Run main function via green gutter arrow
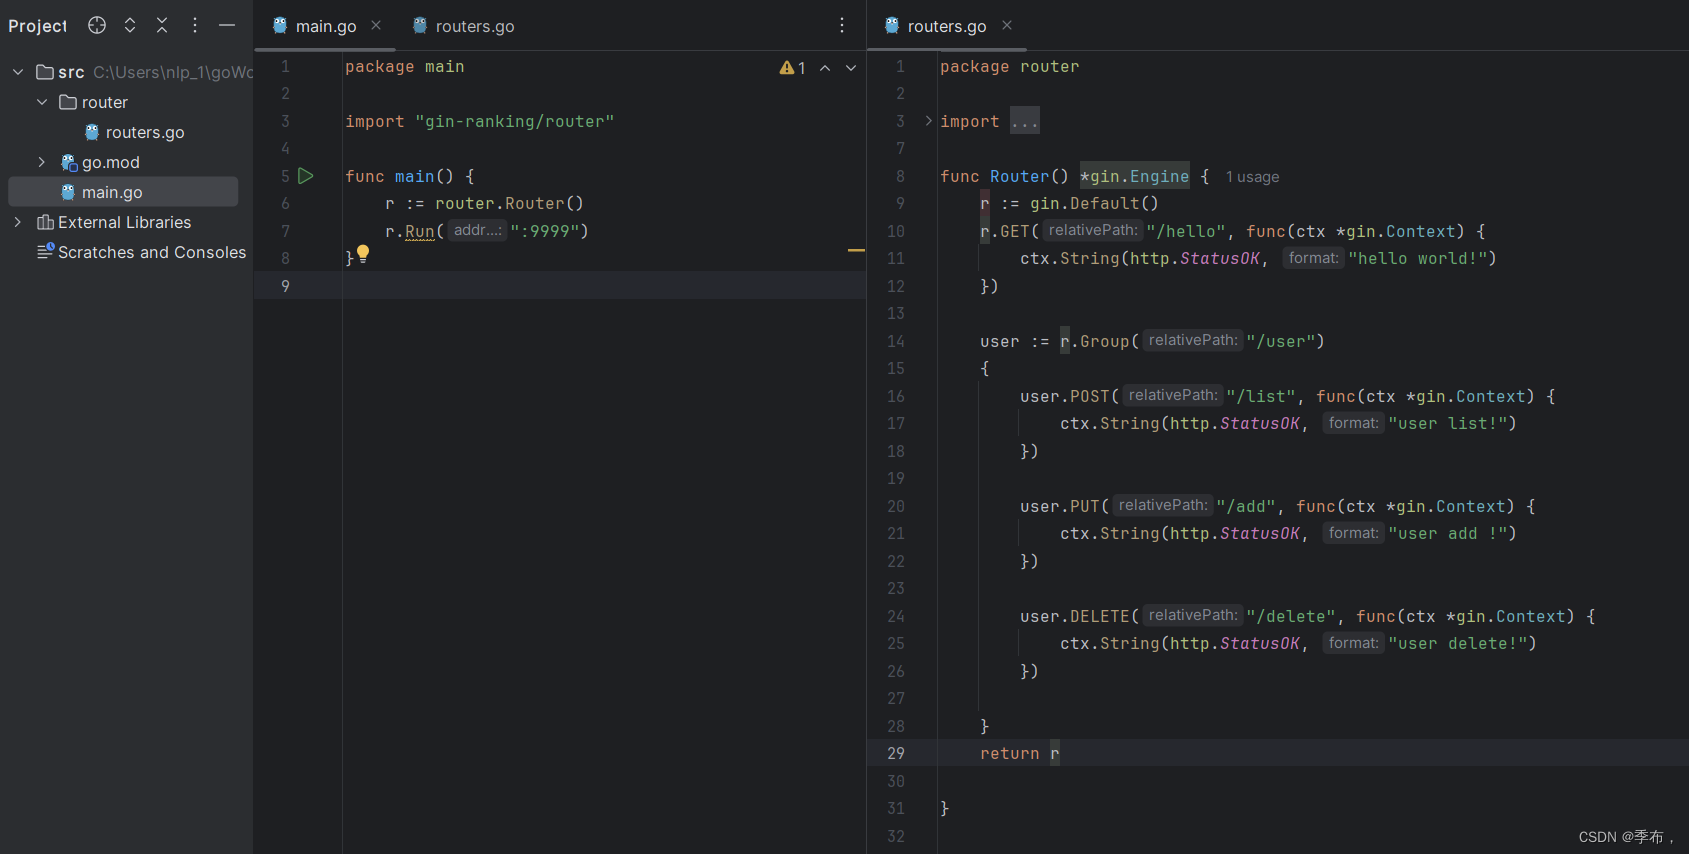The image size is (1689, 854). click(306, 176)
